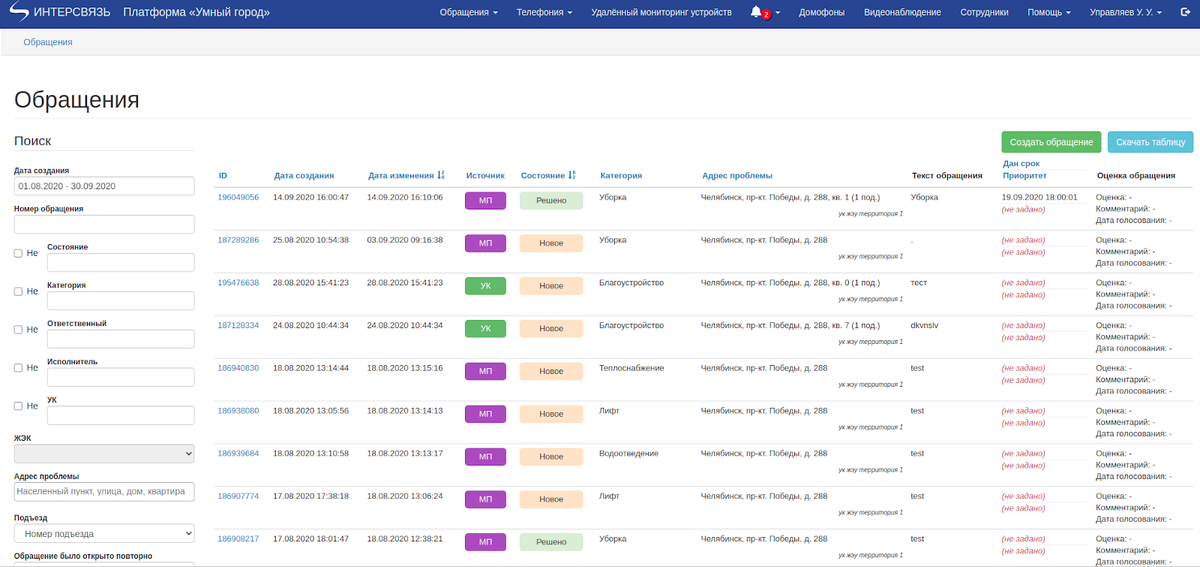Focus the Состояние filter input

pyautogui.click(x=120, y=262)
